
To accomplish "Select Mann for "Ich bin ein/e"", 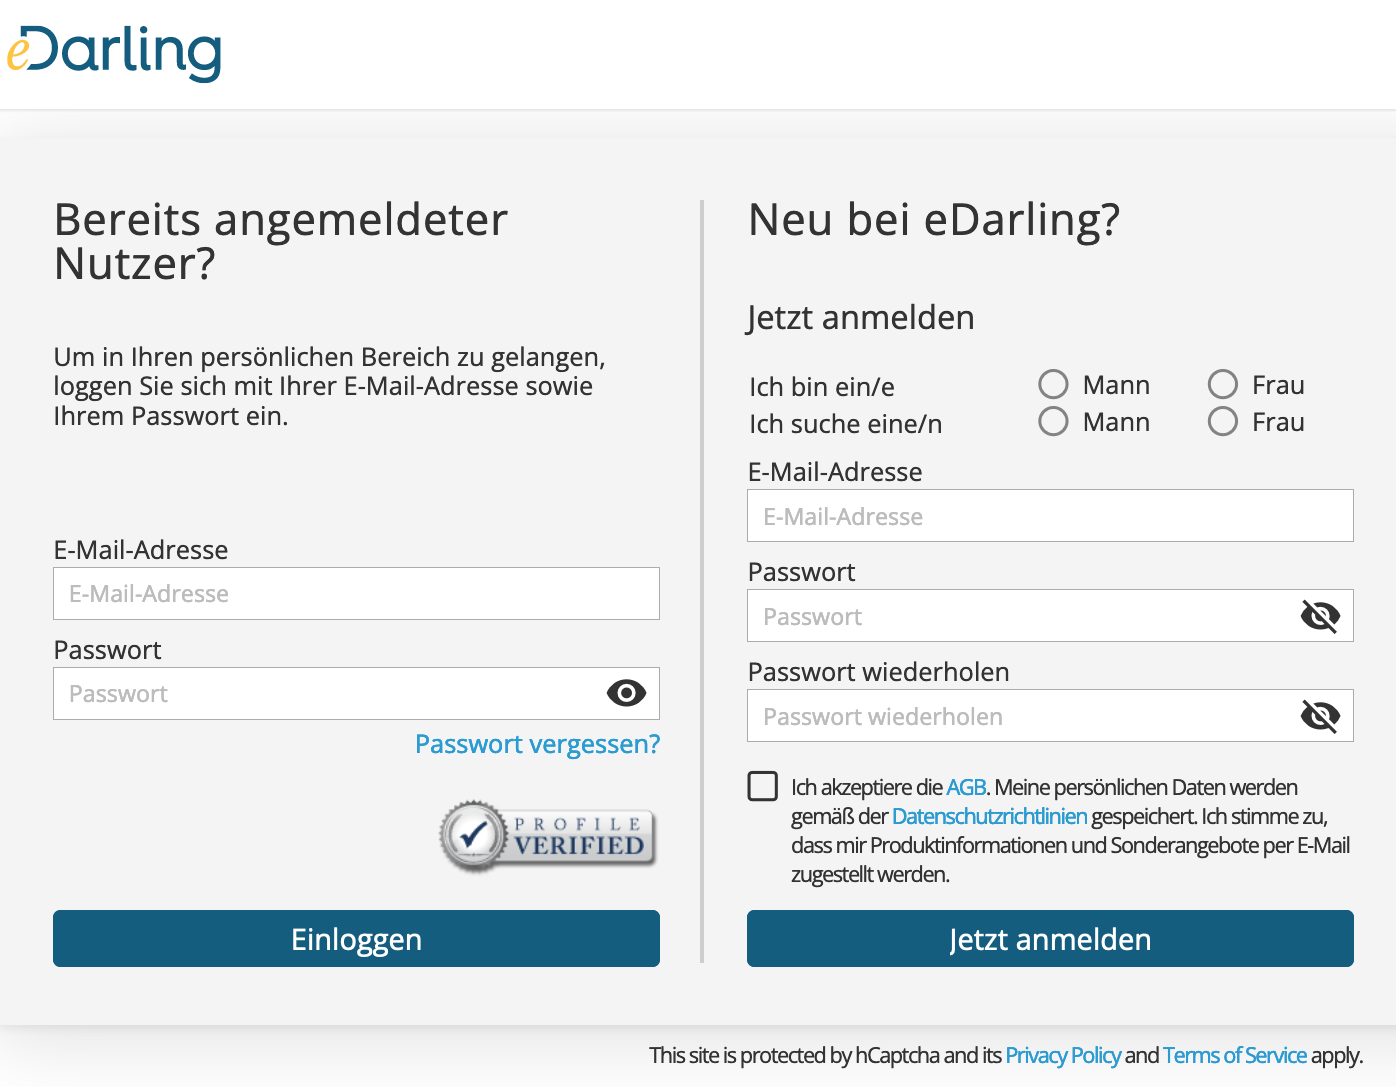I will coord(1053,385).
